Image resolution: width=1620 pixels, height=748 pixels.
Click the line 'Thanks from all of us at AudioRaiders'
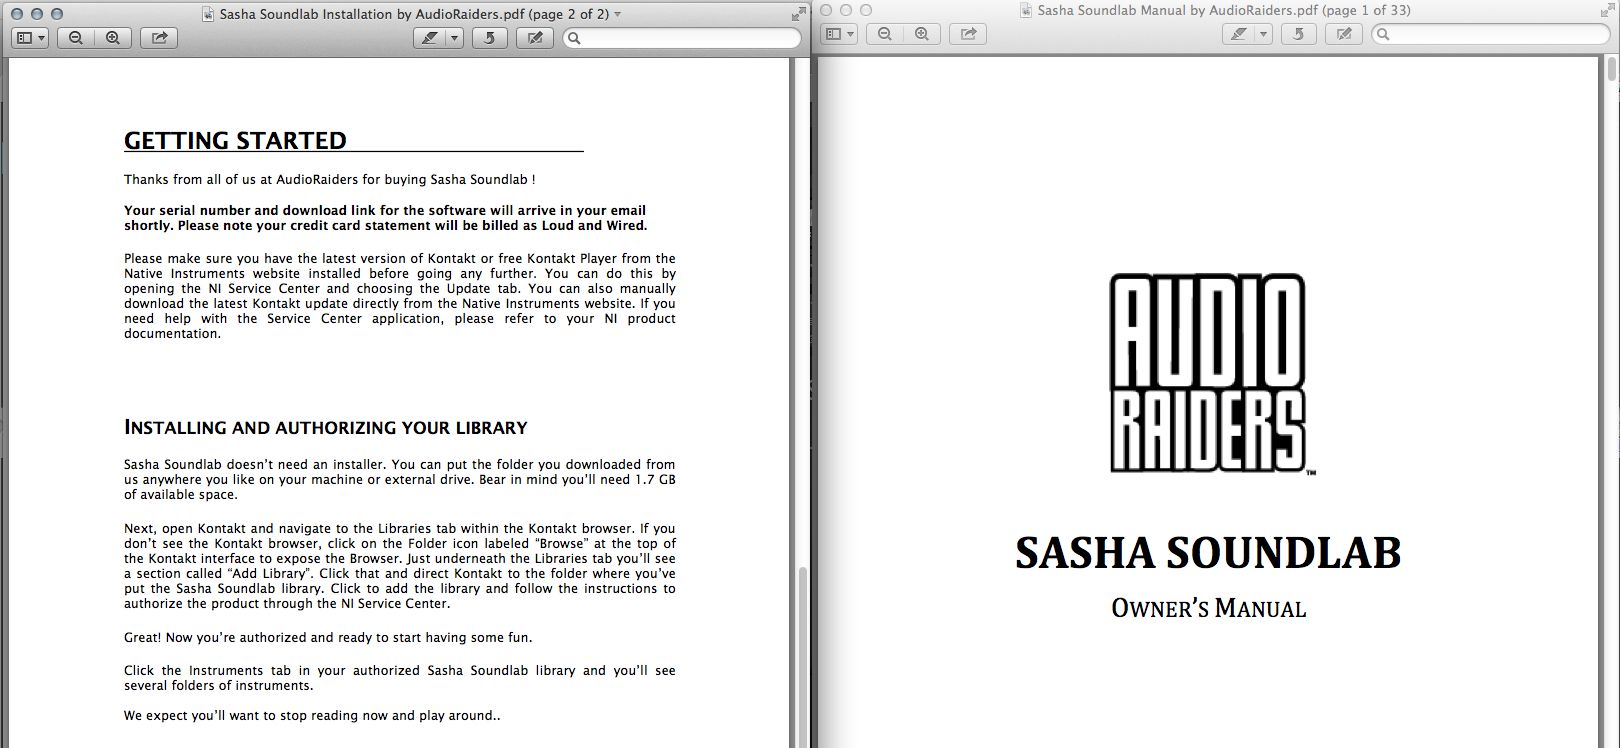[330, 180]
